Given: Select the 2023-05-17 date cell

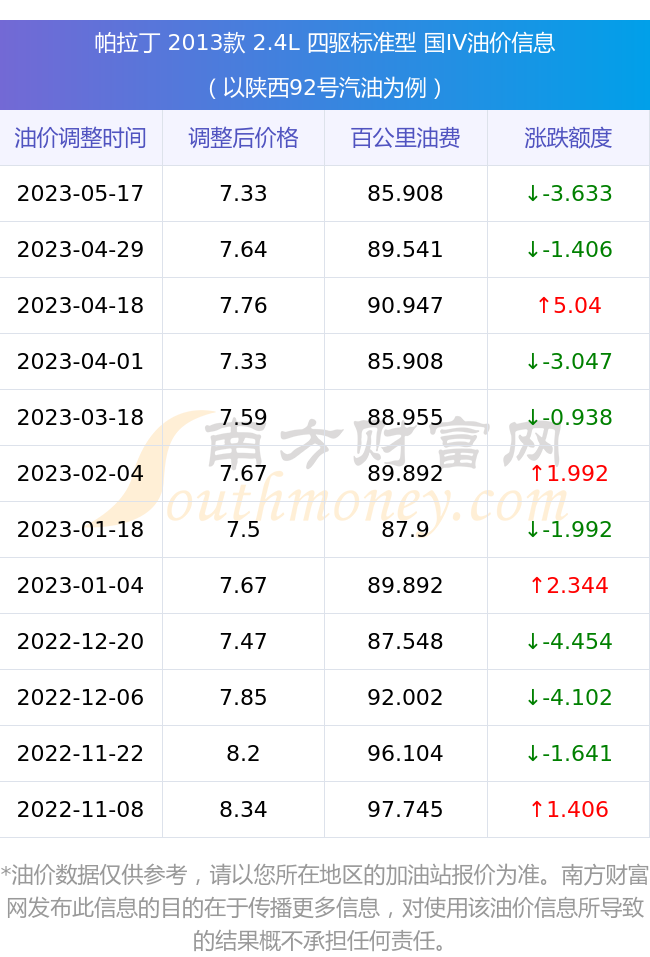Looking at the screenshot, I should point(81,193).
